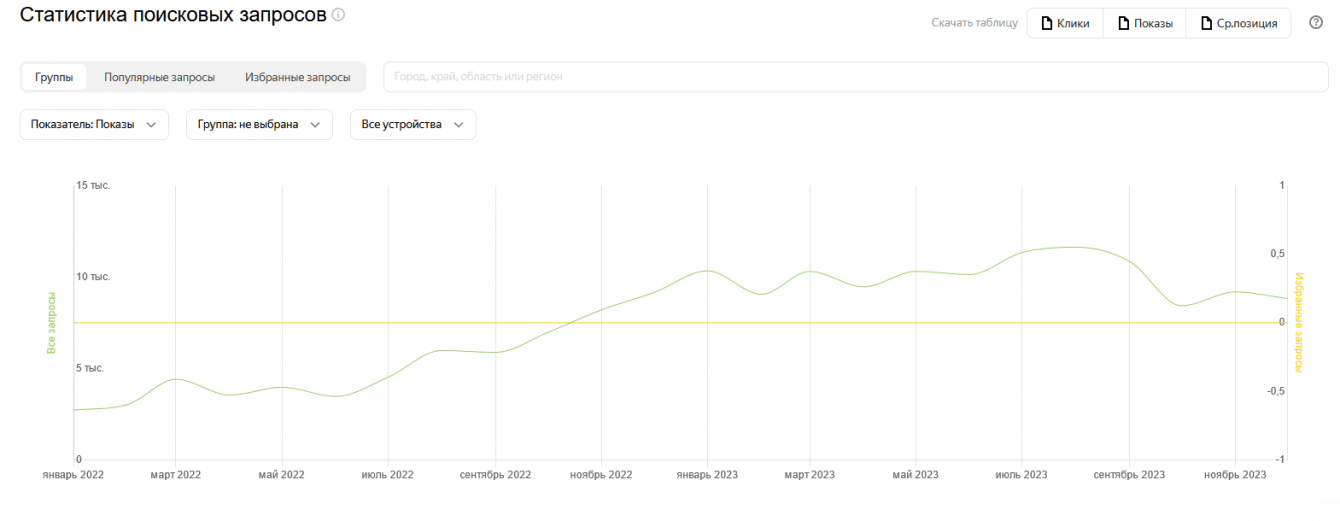Viewport: 1340px width, 521px height.
Task: Click the info icon beside the page title
Action: (x=339, y=15)
